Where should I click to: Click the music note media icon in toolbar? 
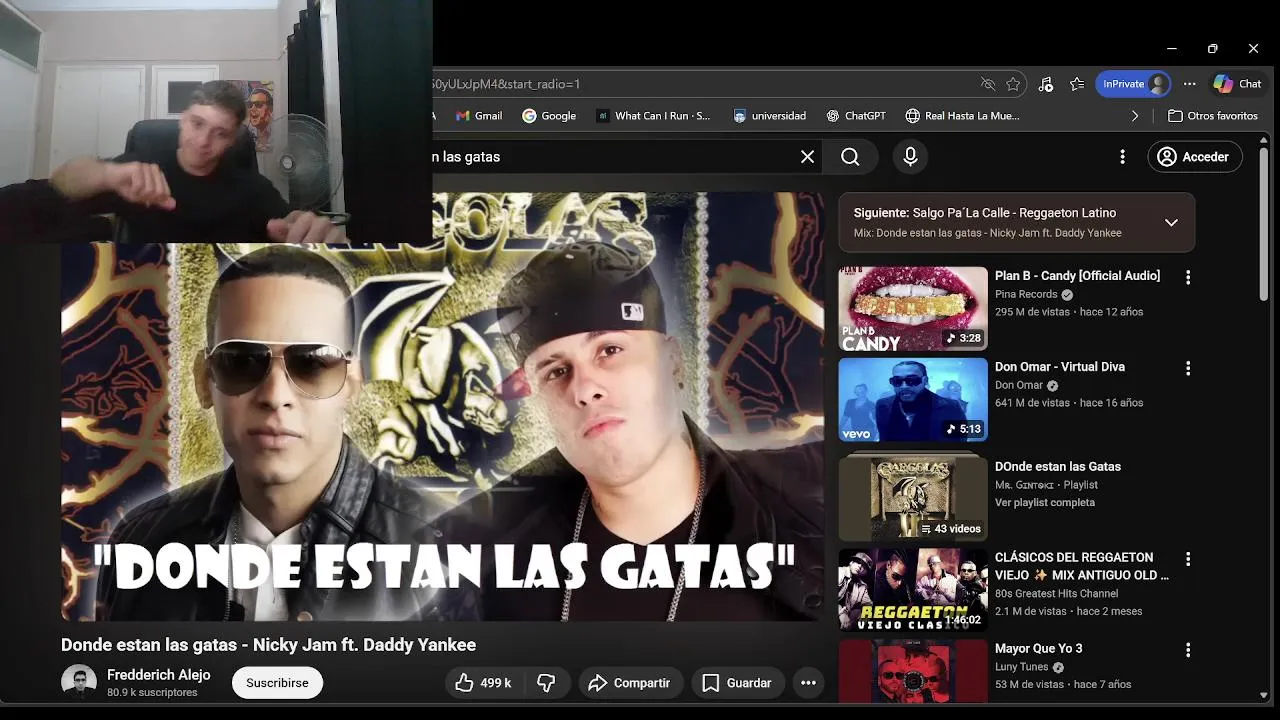pos(1046,84)
